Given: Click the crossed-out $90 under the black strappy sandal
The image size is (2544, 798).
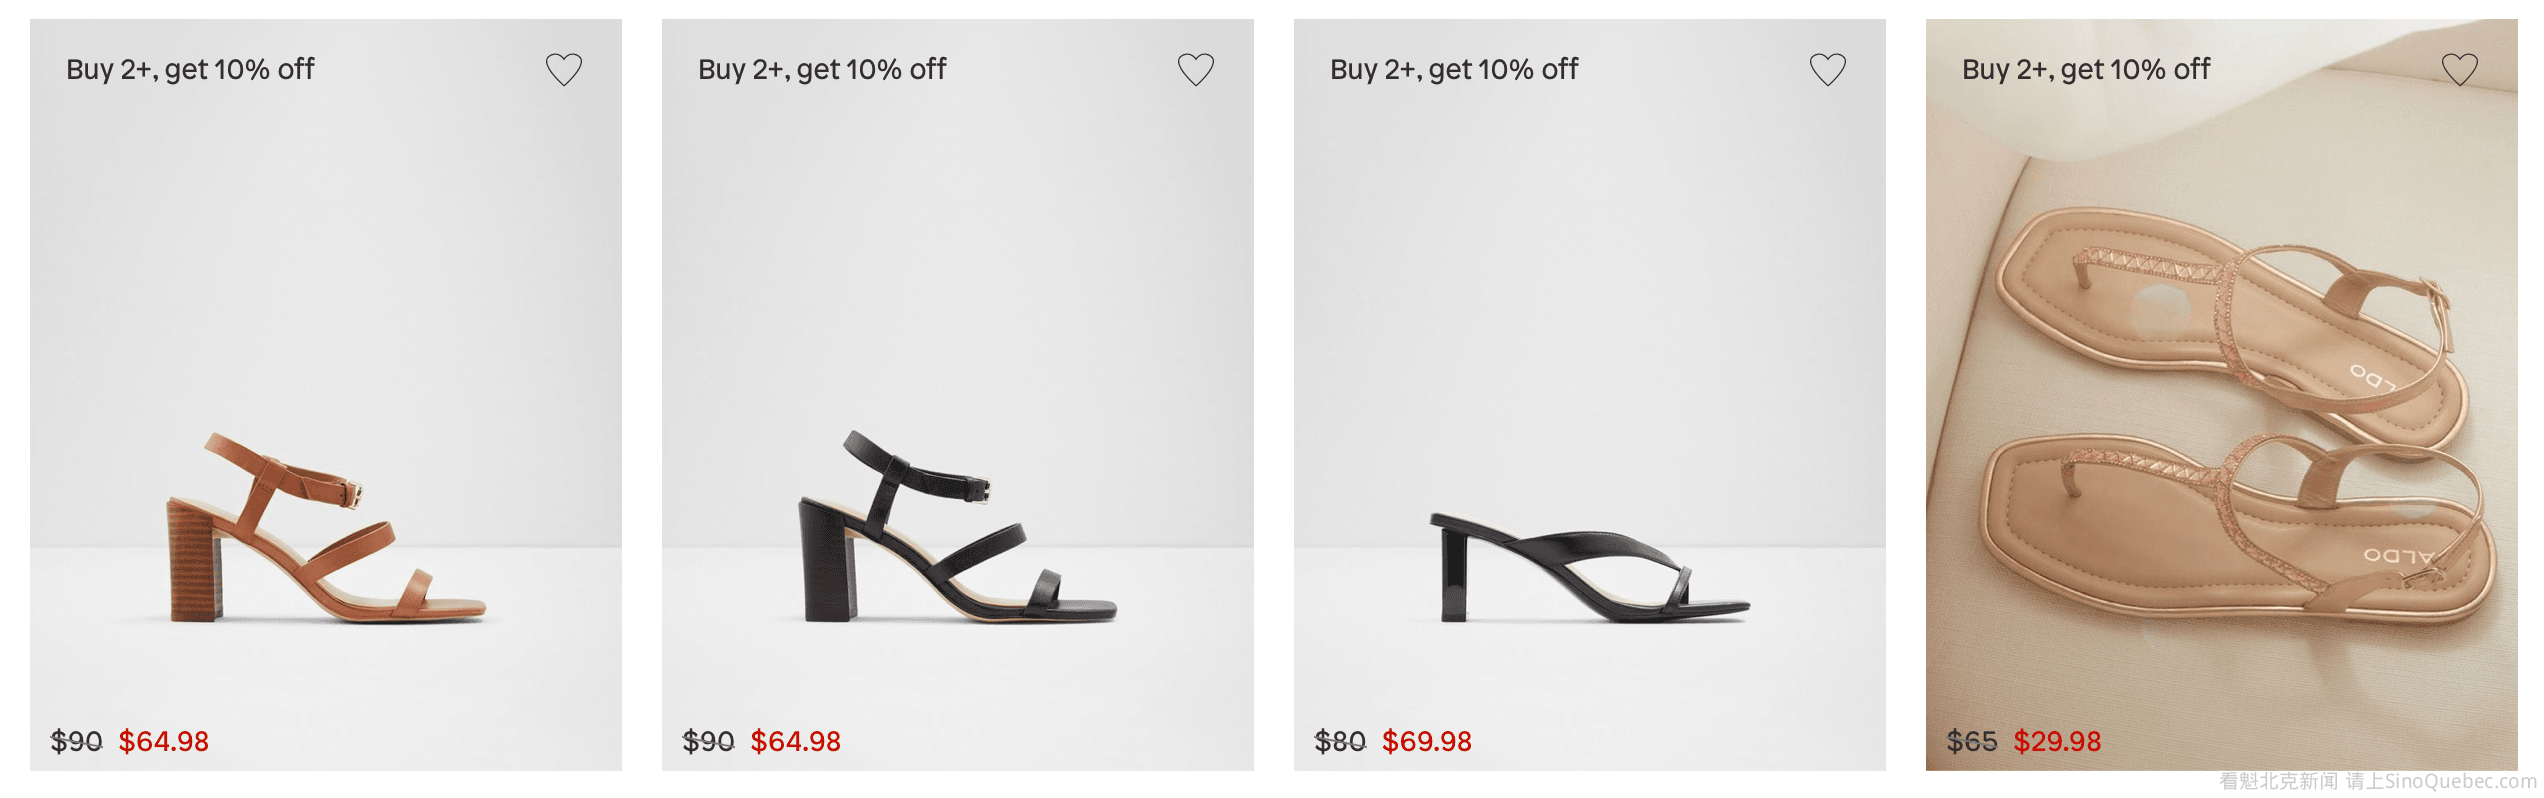Looking at the screenshot, I should [708, 741].
